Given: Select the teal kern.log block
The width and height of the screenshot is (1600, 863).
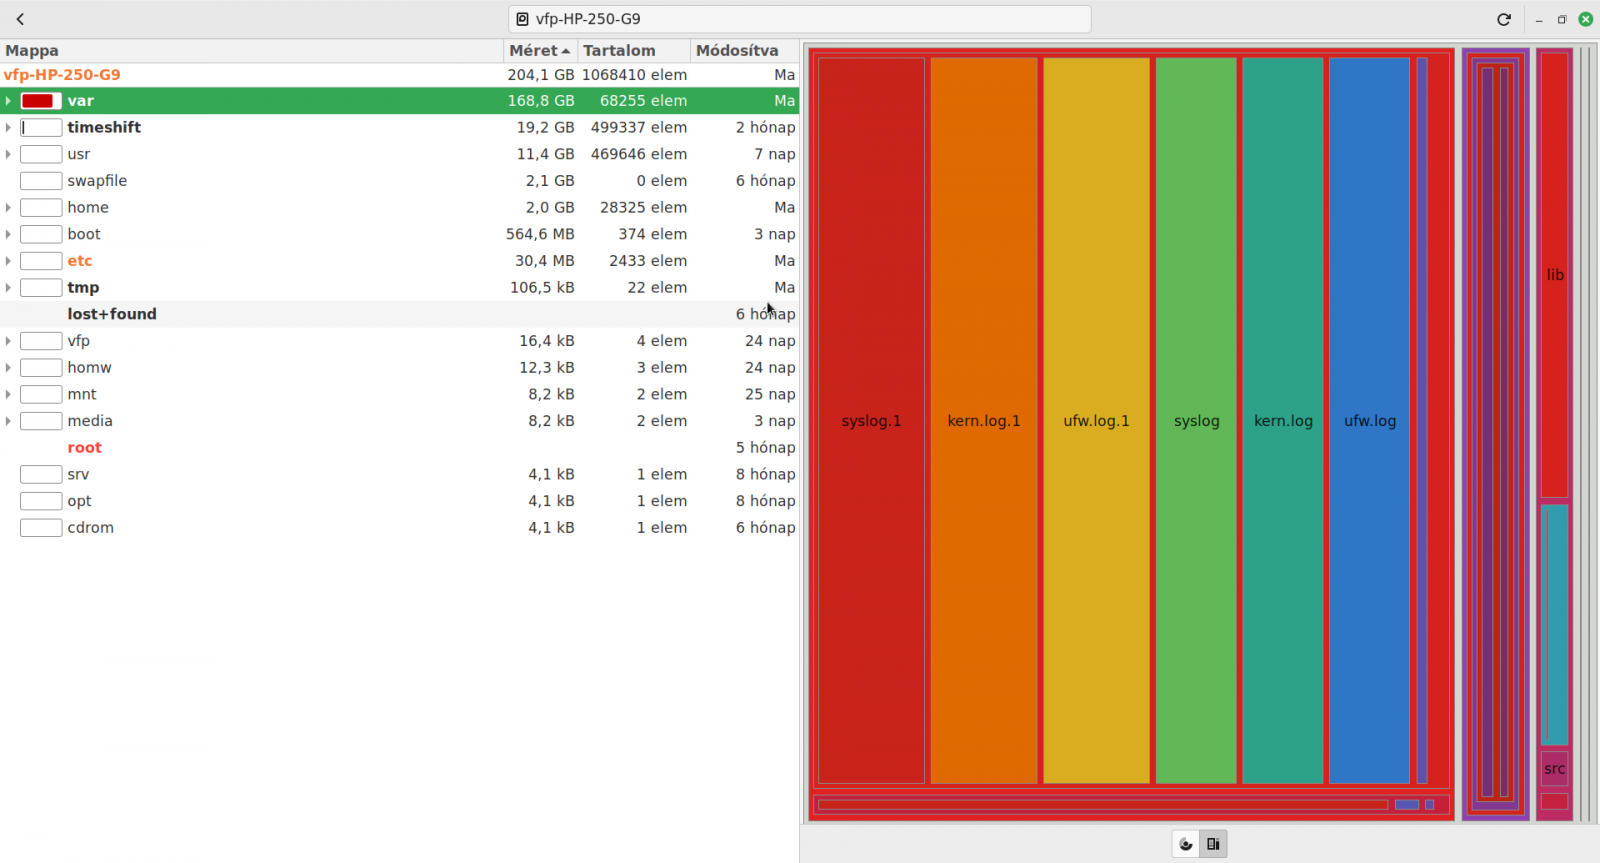Looking at the screenshot, I should 1283,421.
